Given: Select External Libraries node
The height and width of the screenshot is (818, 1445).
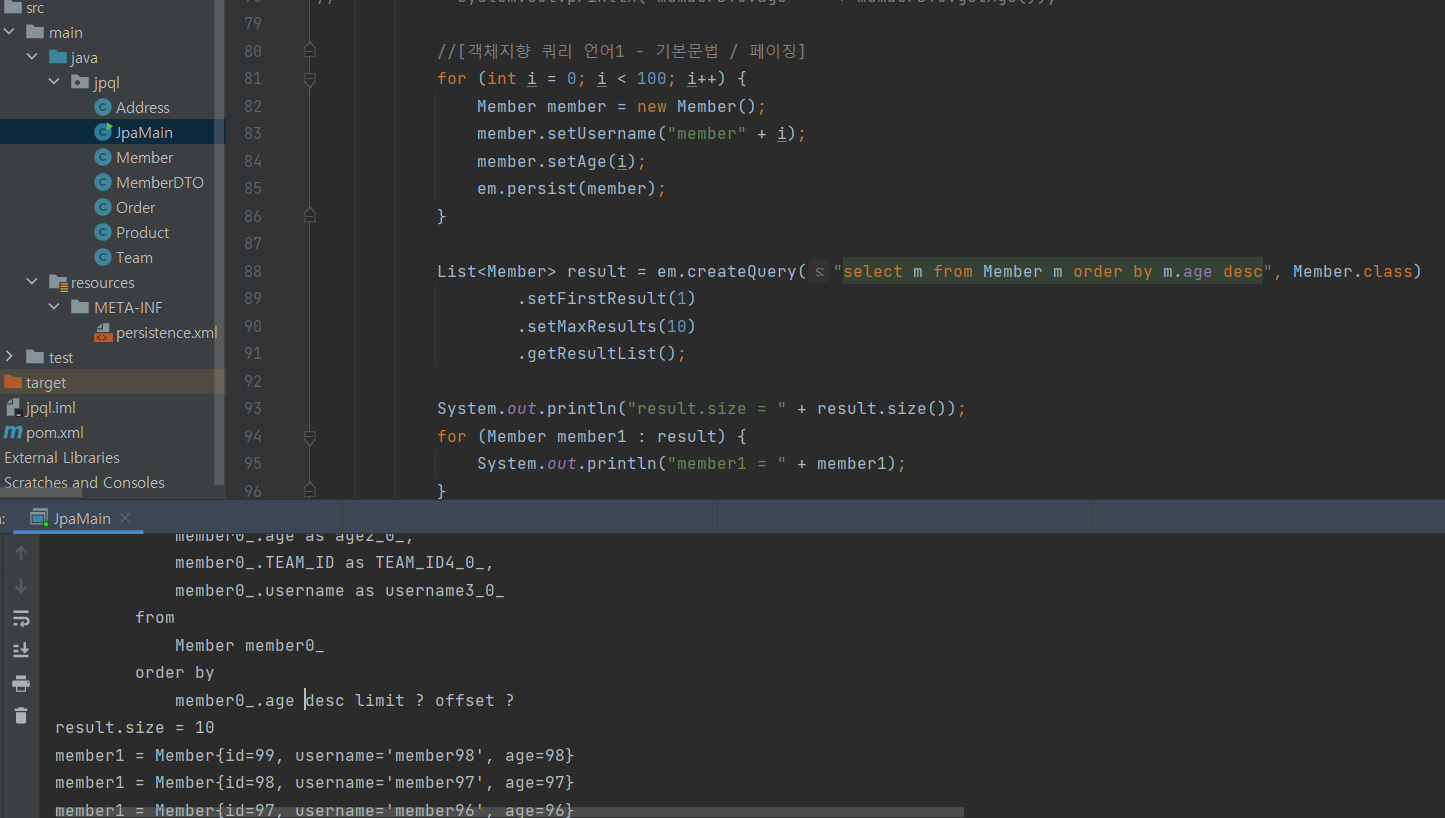Looking at the screenshot, I should click(62, 457).
